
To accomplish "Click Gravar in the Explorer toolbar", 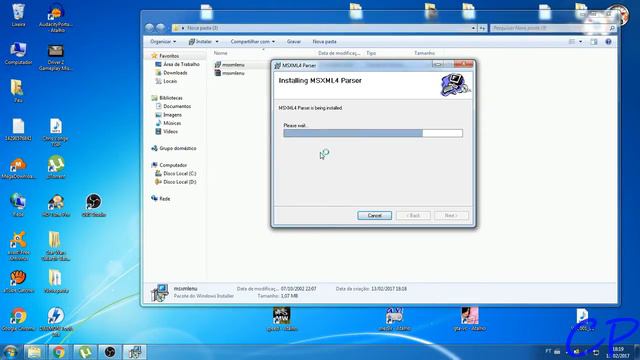I will 293,42.
